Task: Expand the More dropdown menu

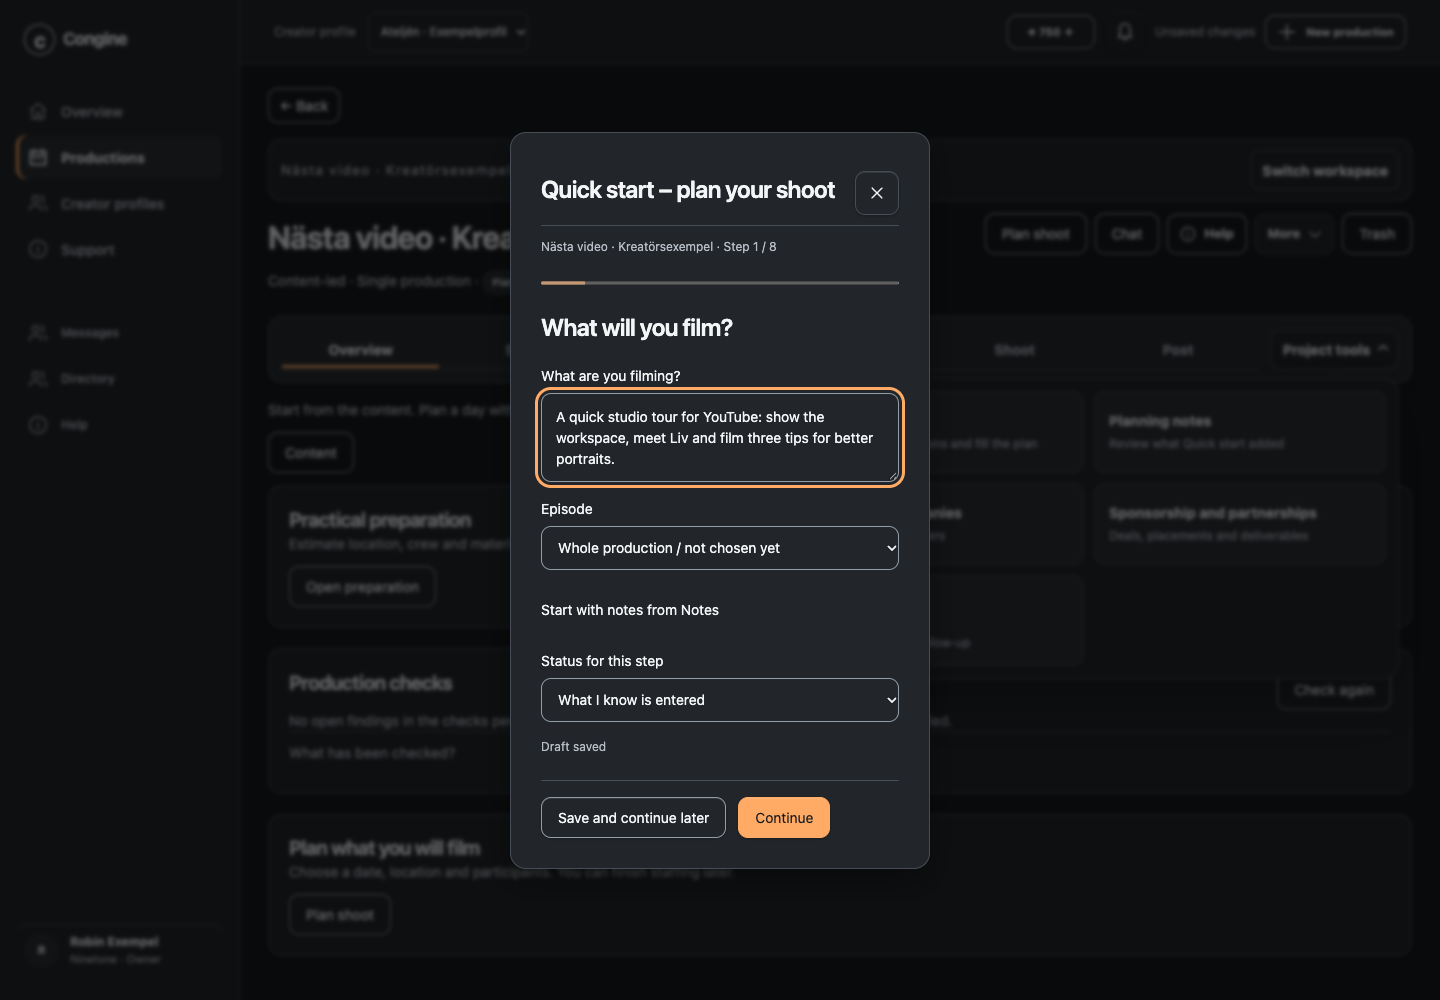Action: point(1294,234)
